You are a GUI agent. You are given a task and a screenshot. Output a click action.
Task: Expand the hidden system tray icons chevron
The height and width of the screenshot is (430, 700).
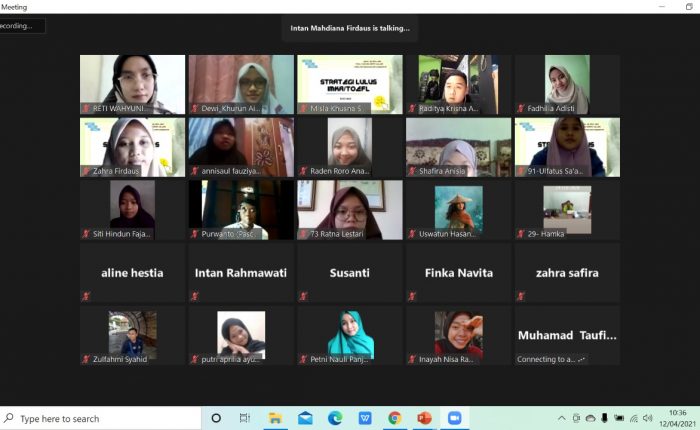tap(562, 418)
